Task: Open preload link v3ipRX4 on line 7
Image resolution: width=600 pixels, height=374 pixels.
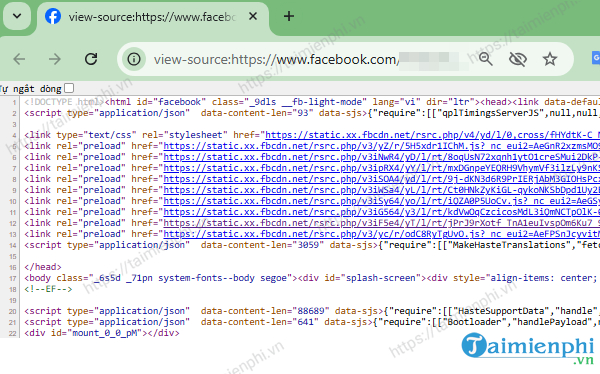Action: pos(382,168)
